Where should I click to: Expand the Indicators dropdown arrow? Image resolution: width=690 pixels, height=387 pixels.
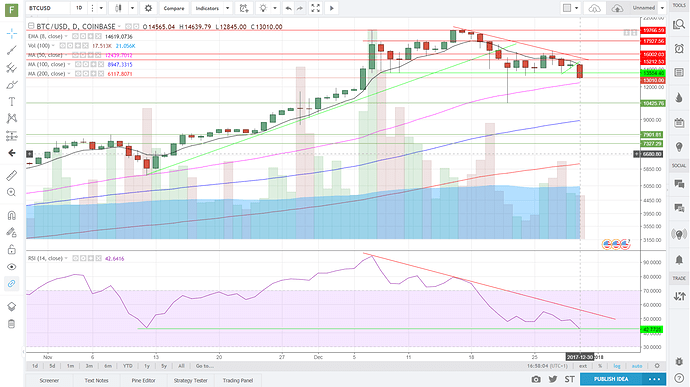coord(228,8)
